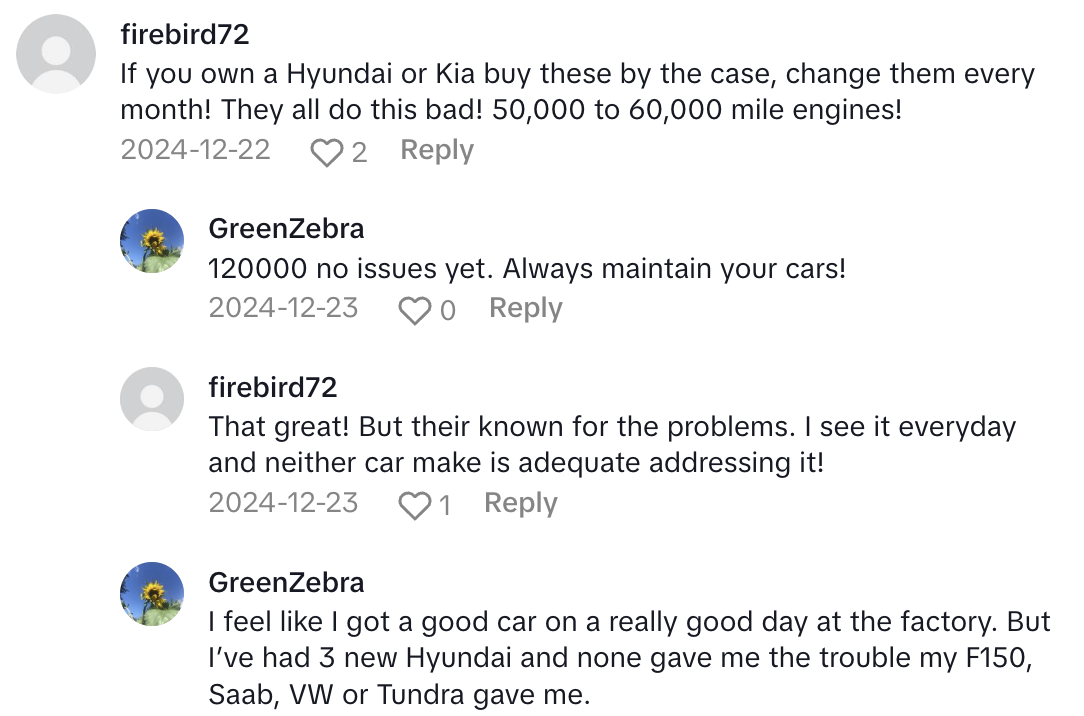The width and height of the screenshot is (1084, 716).
Task: Click the date under "120000 no issues yet"
Action: pos(283,308)
